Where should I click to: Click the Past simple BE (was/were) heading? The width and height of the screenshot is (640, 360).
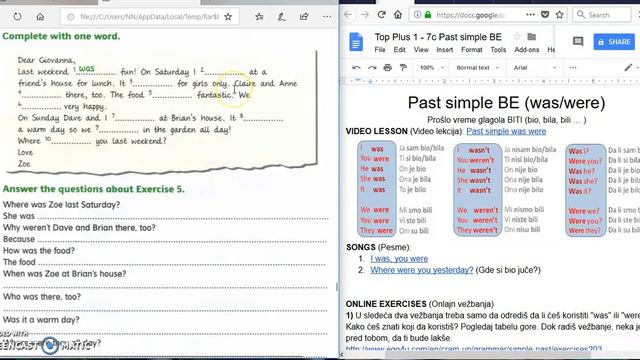point(506,103)
